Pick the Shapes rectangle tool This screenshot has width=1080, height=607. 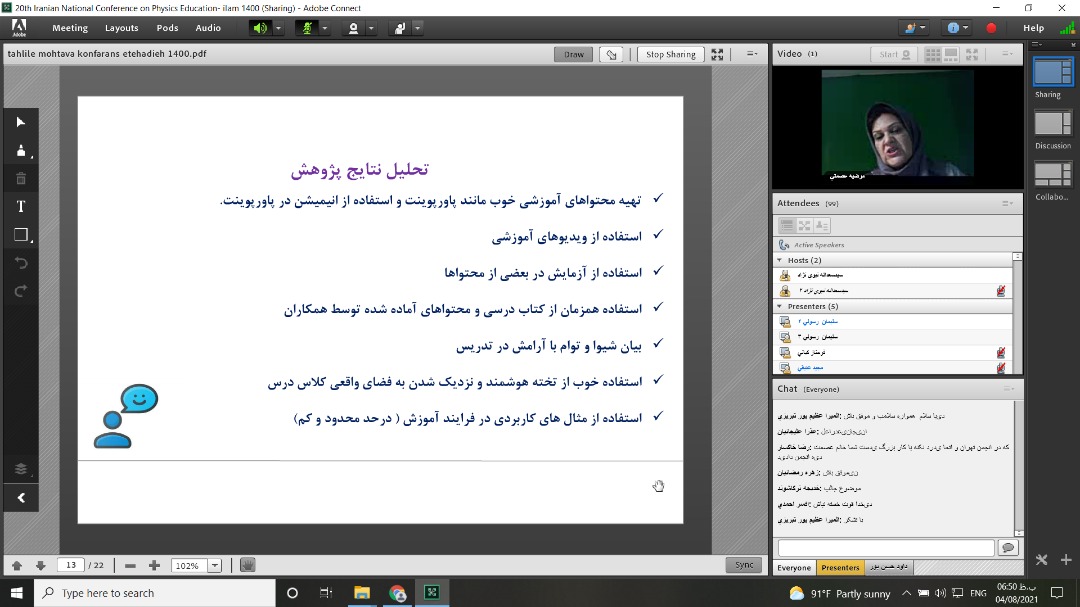click(21, 235)
